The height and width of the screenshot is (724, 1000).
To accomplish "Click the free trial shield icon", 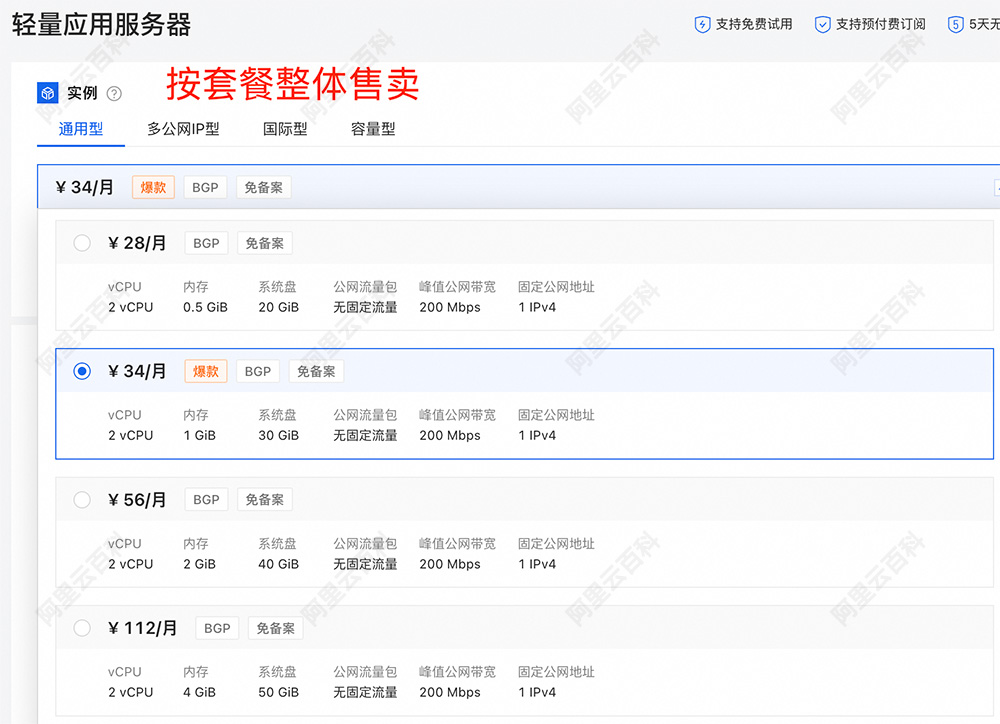I will click(x=702, y=25).
